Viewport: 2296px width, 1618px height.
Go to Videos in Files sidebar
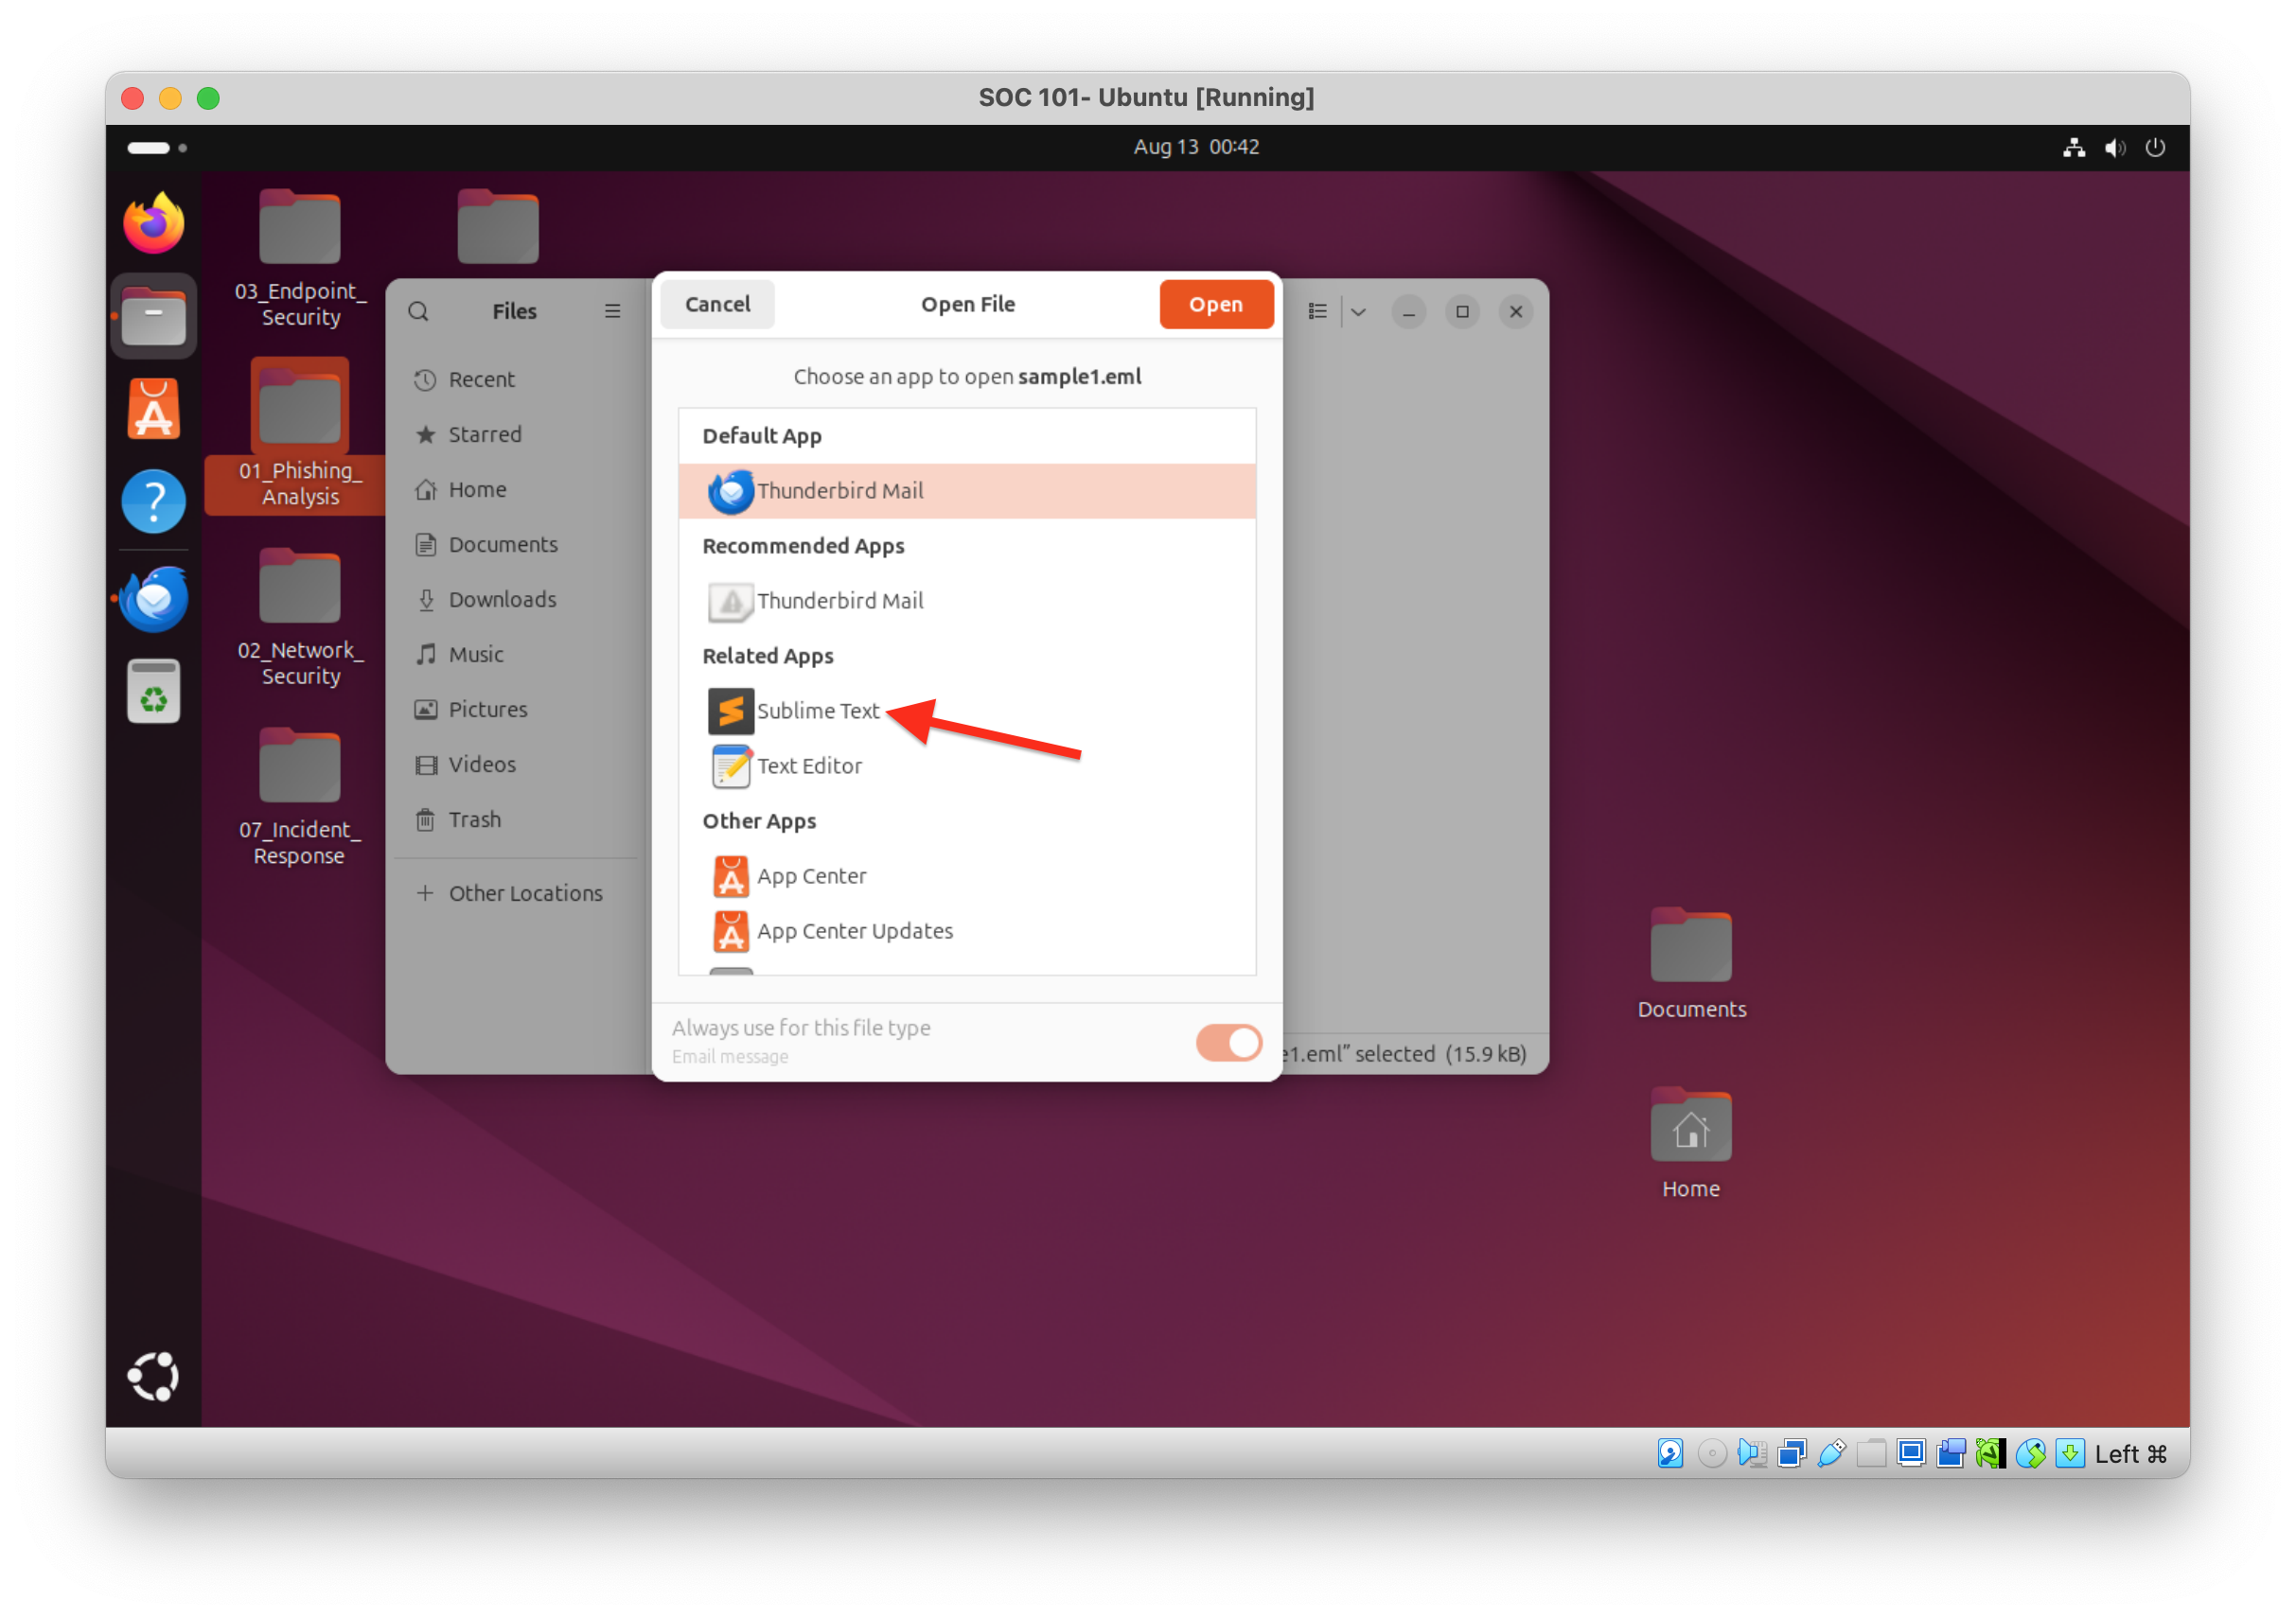pyautogui.click(x=516, y=765)
